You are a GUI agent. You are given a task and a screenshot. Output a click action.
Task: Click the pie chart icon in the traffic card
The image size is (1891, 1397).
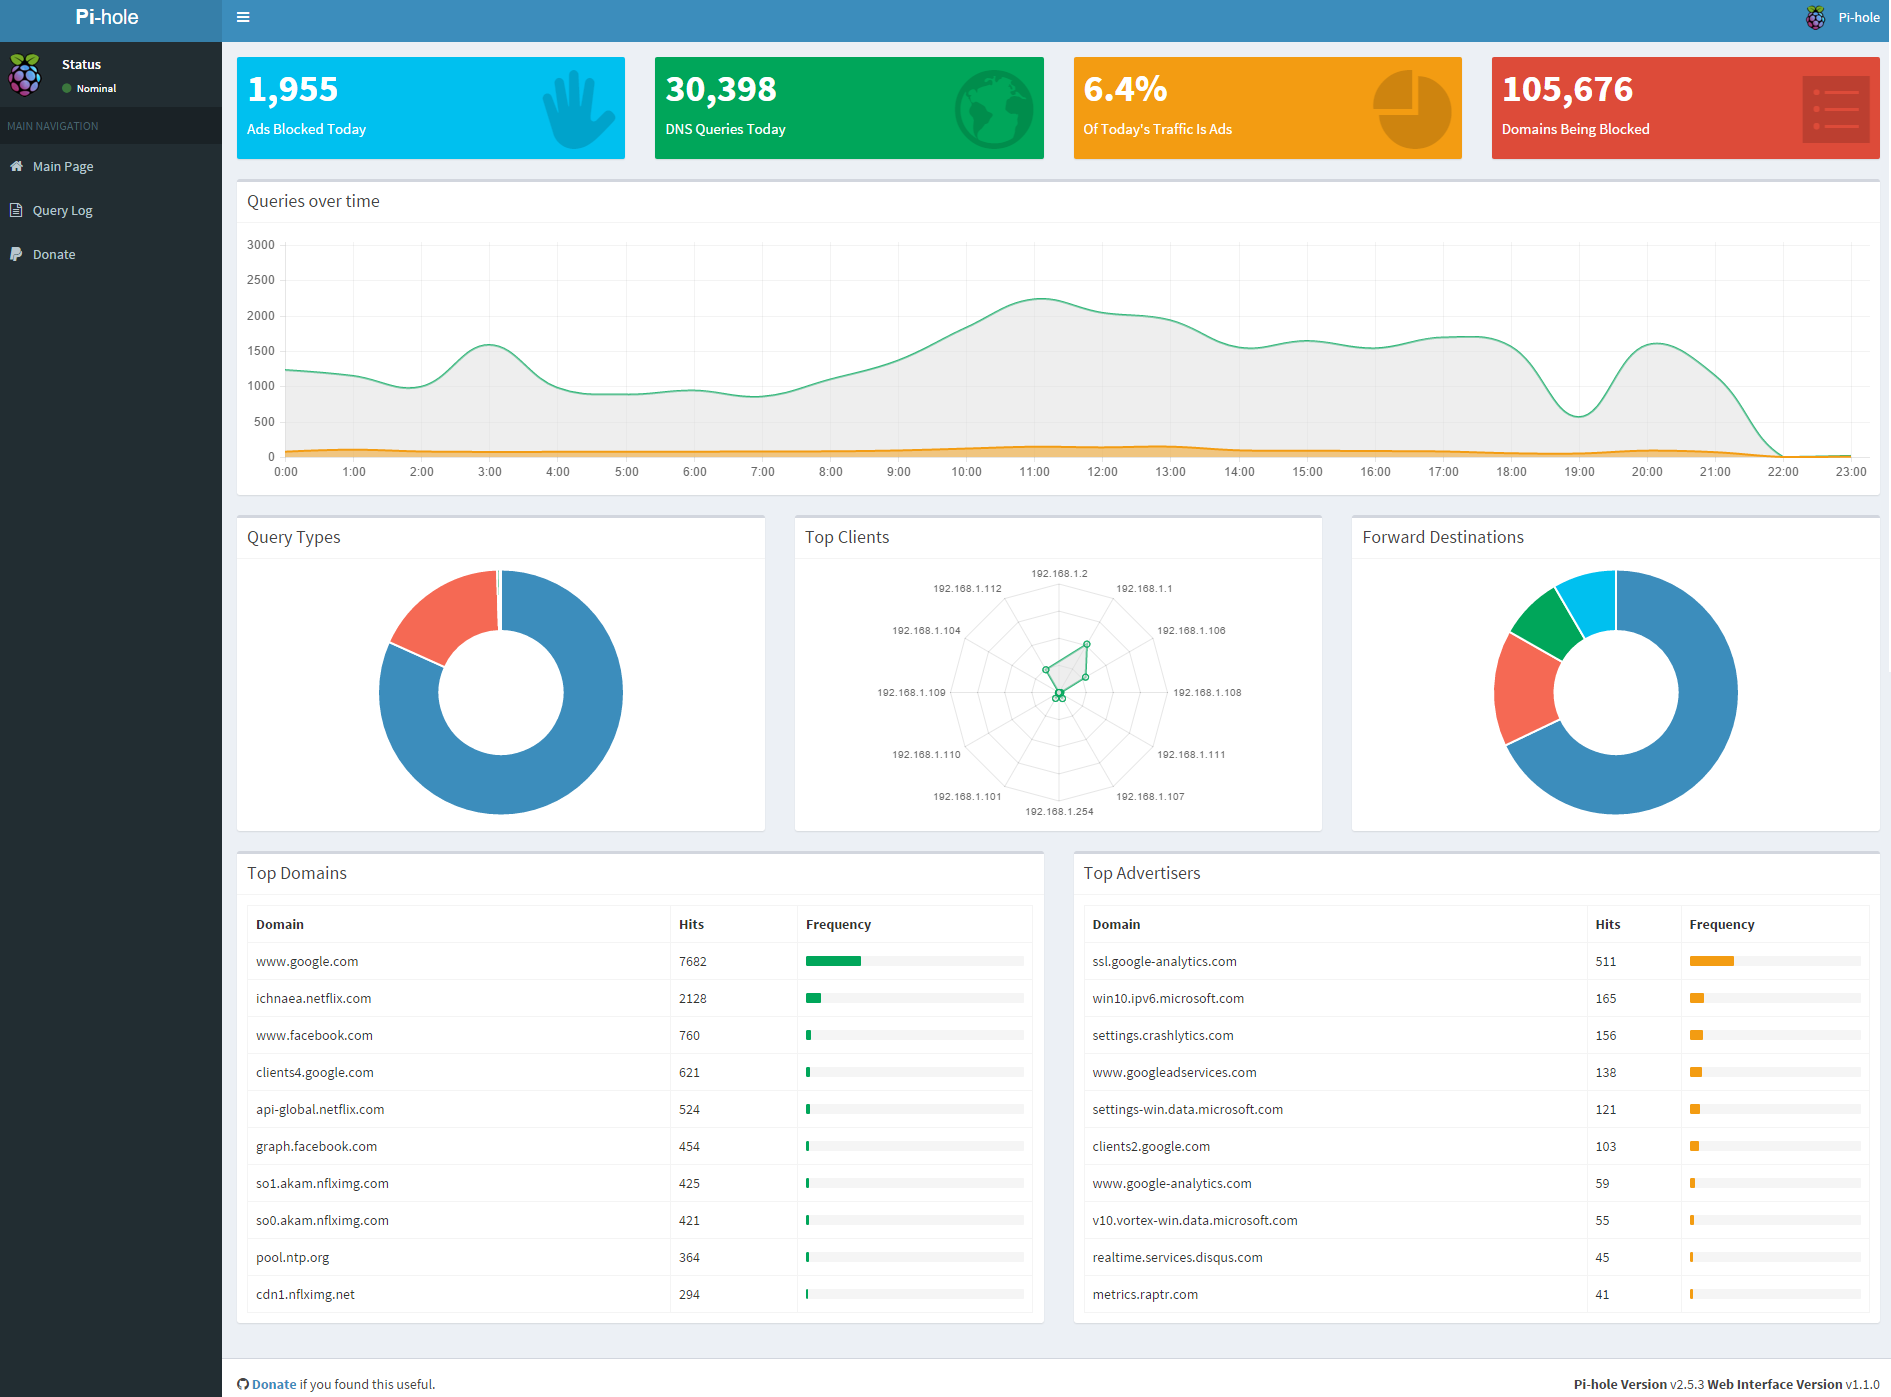[1412, 109]
